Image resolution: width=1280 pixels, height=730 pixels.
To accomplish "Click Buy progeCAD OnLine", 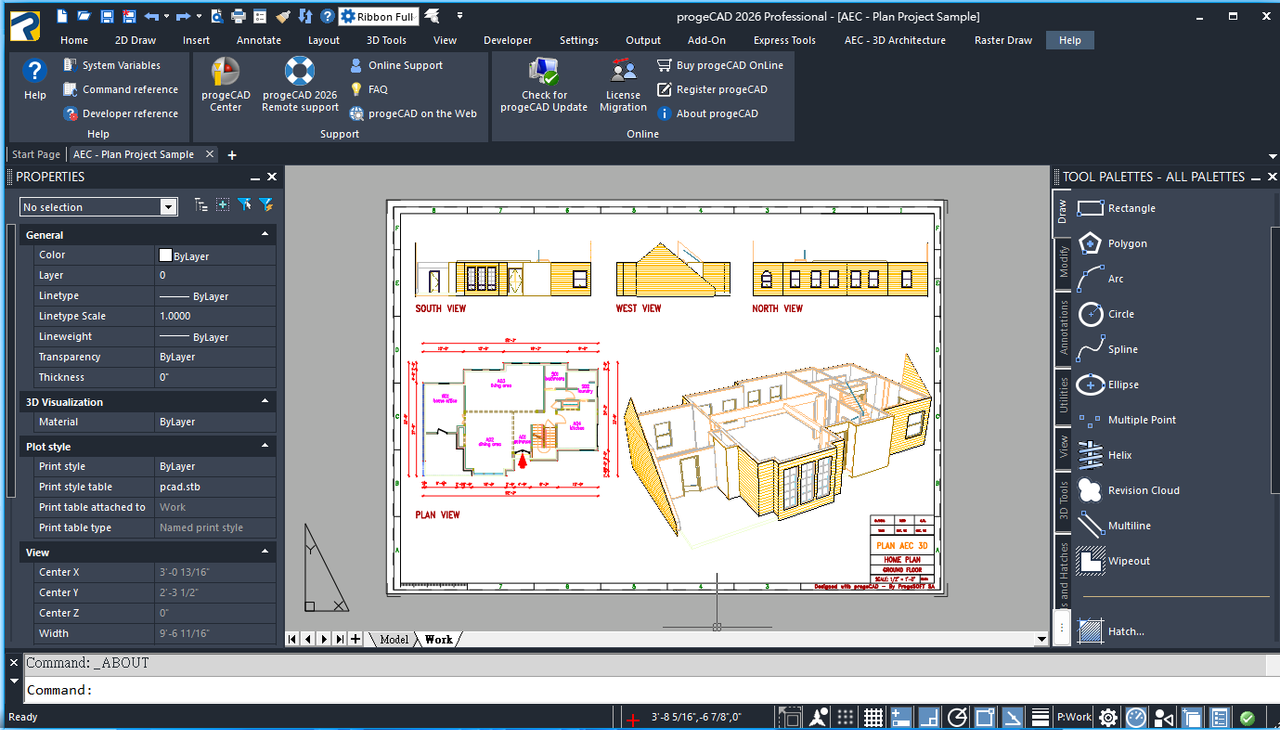I will tap(720, 65).
